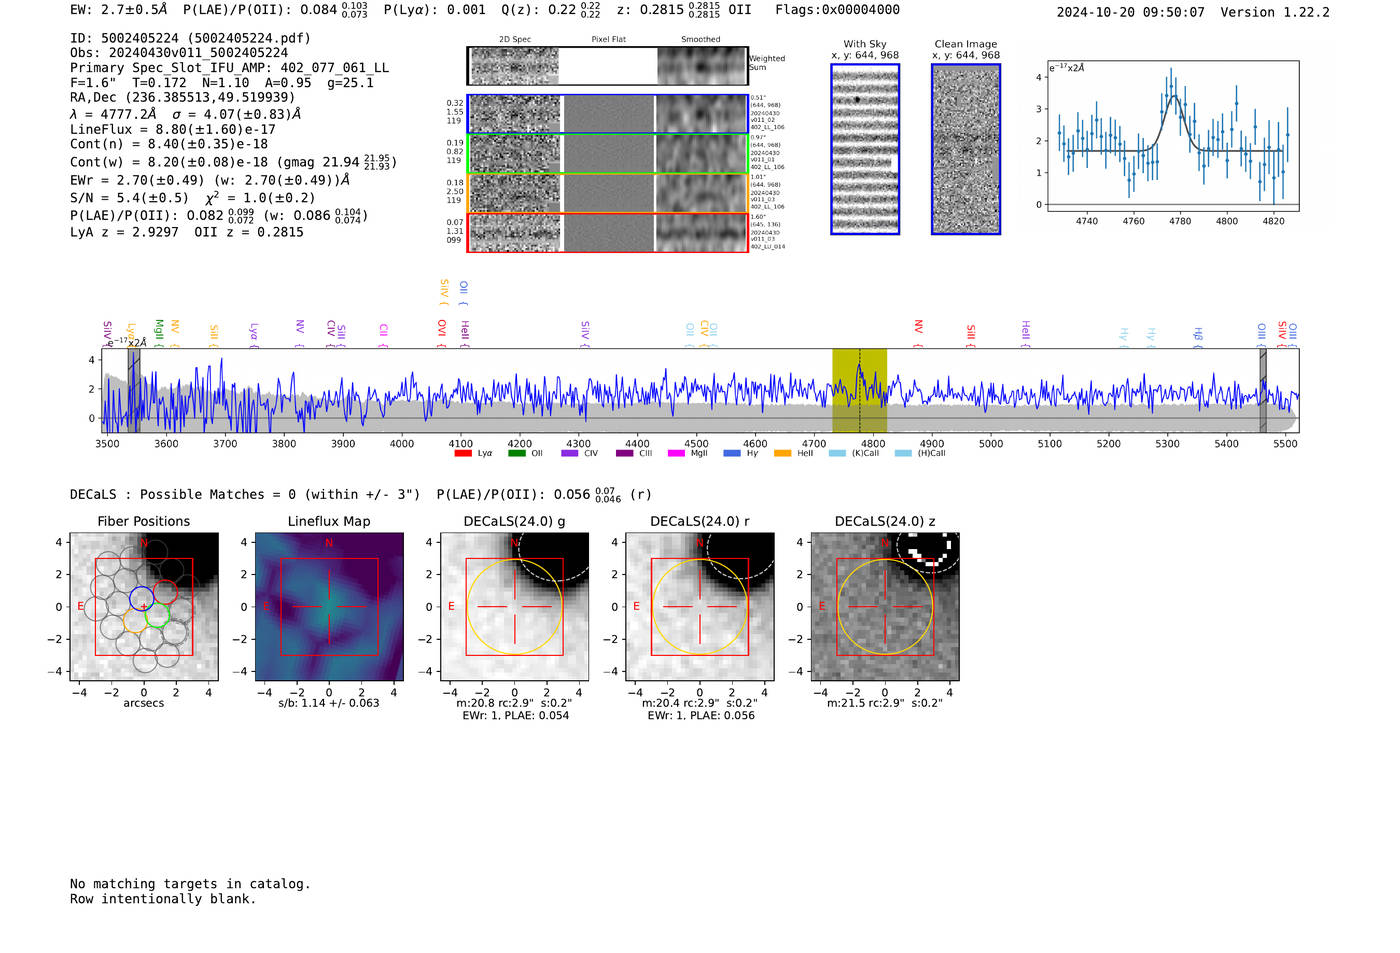Viewport: 1400px width, 953px height.
Task: Click the s/b: 1.14 +/- 0.063 caption
Action: [329, 703]
